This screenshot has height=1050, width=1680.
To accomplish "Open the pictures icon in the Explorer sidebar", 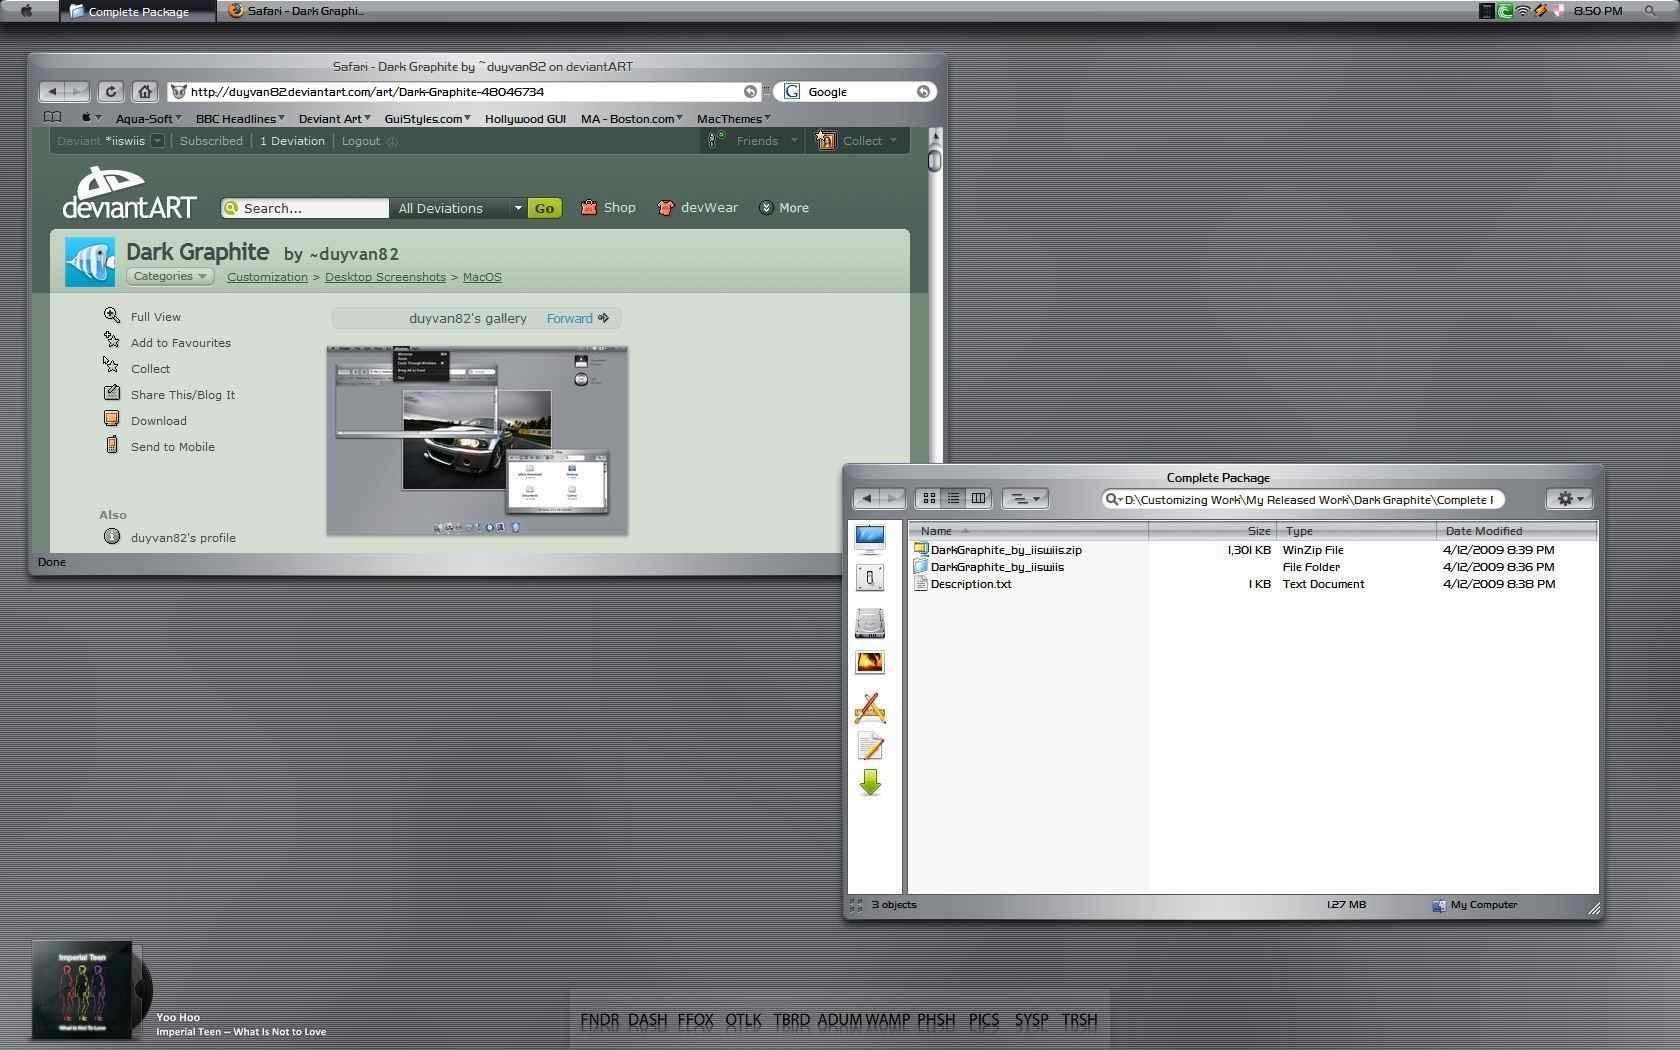I will (x=870, y=662).
